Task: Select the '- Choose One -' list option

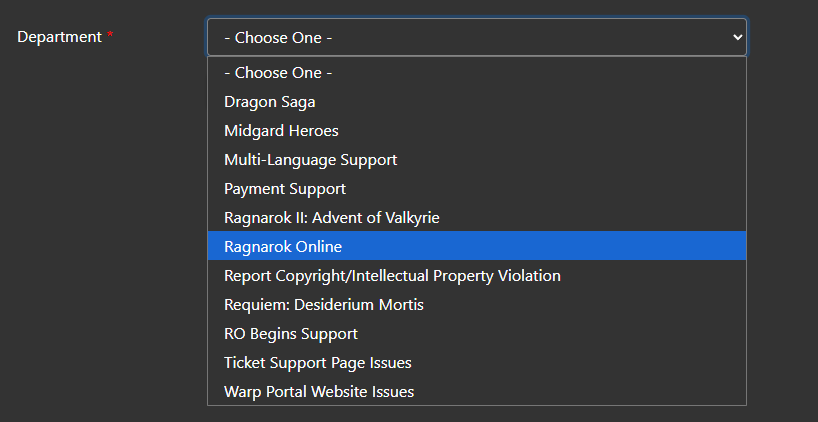Action: 278,73
